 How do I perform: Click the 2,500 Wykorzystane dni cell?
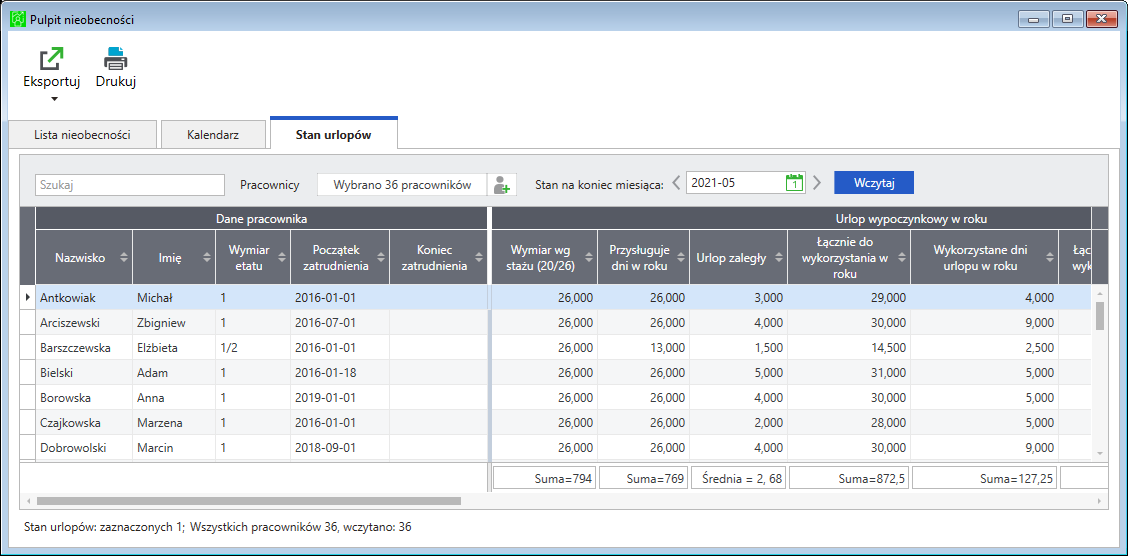(x=985, y=347)
